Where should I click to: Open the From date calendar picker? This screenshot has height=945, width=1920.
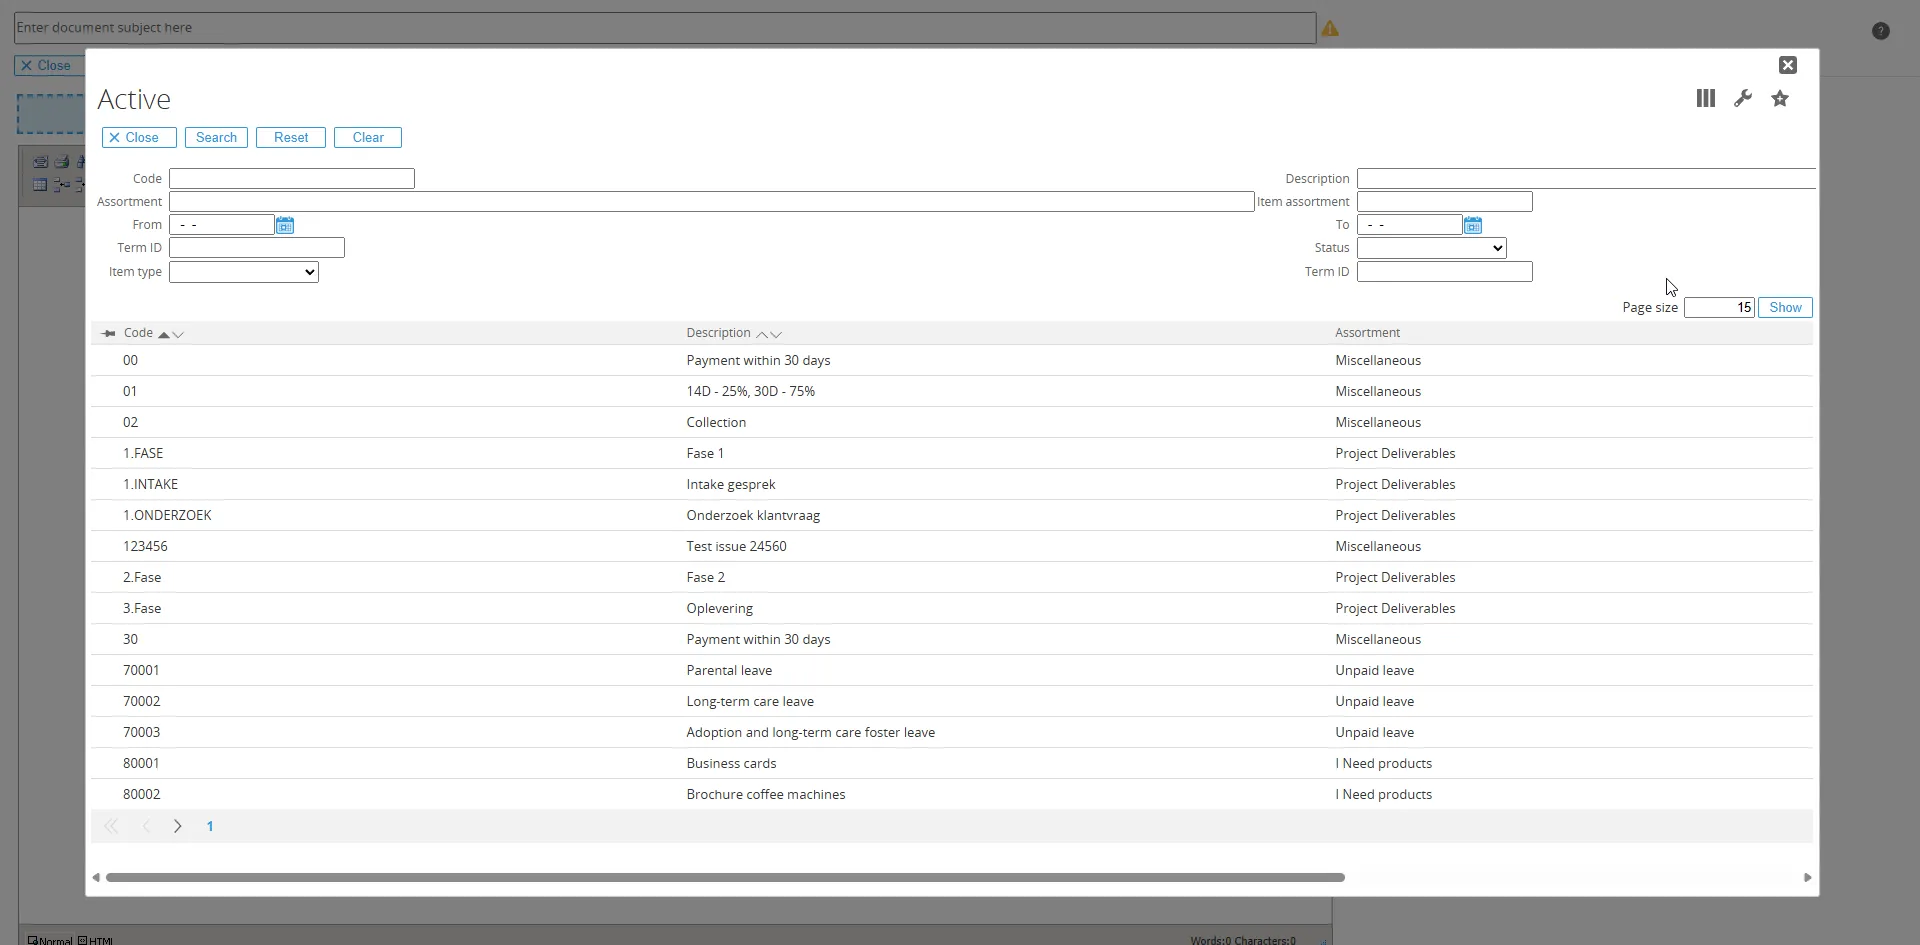coord(285,225)
